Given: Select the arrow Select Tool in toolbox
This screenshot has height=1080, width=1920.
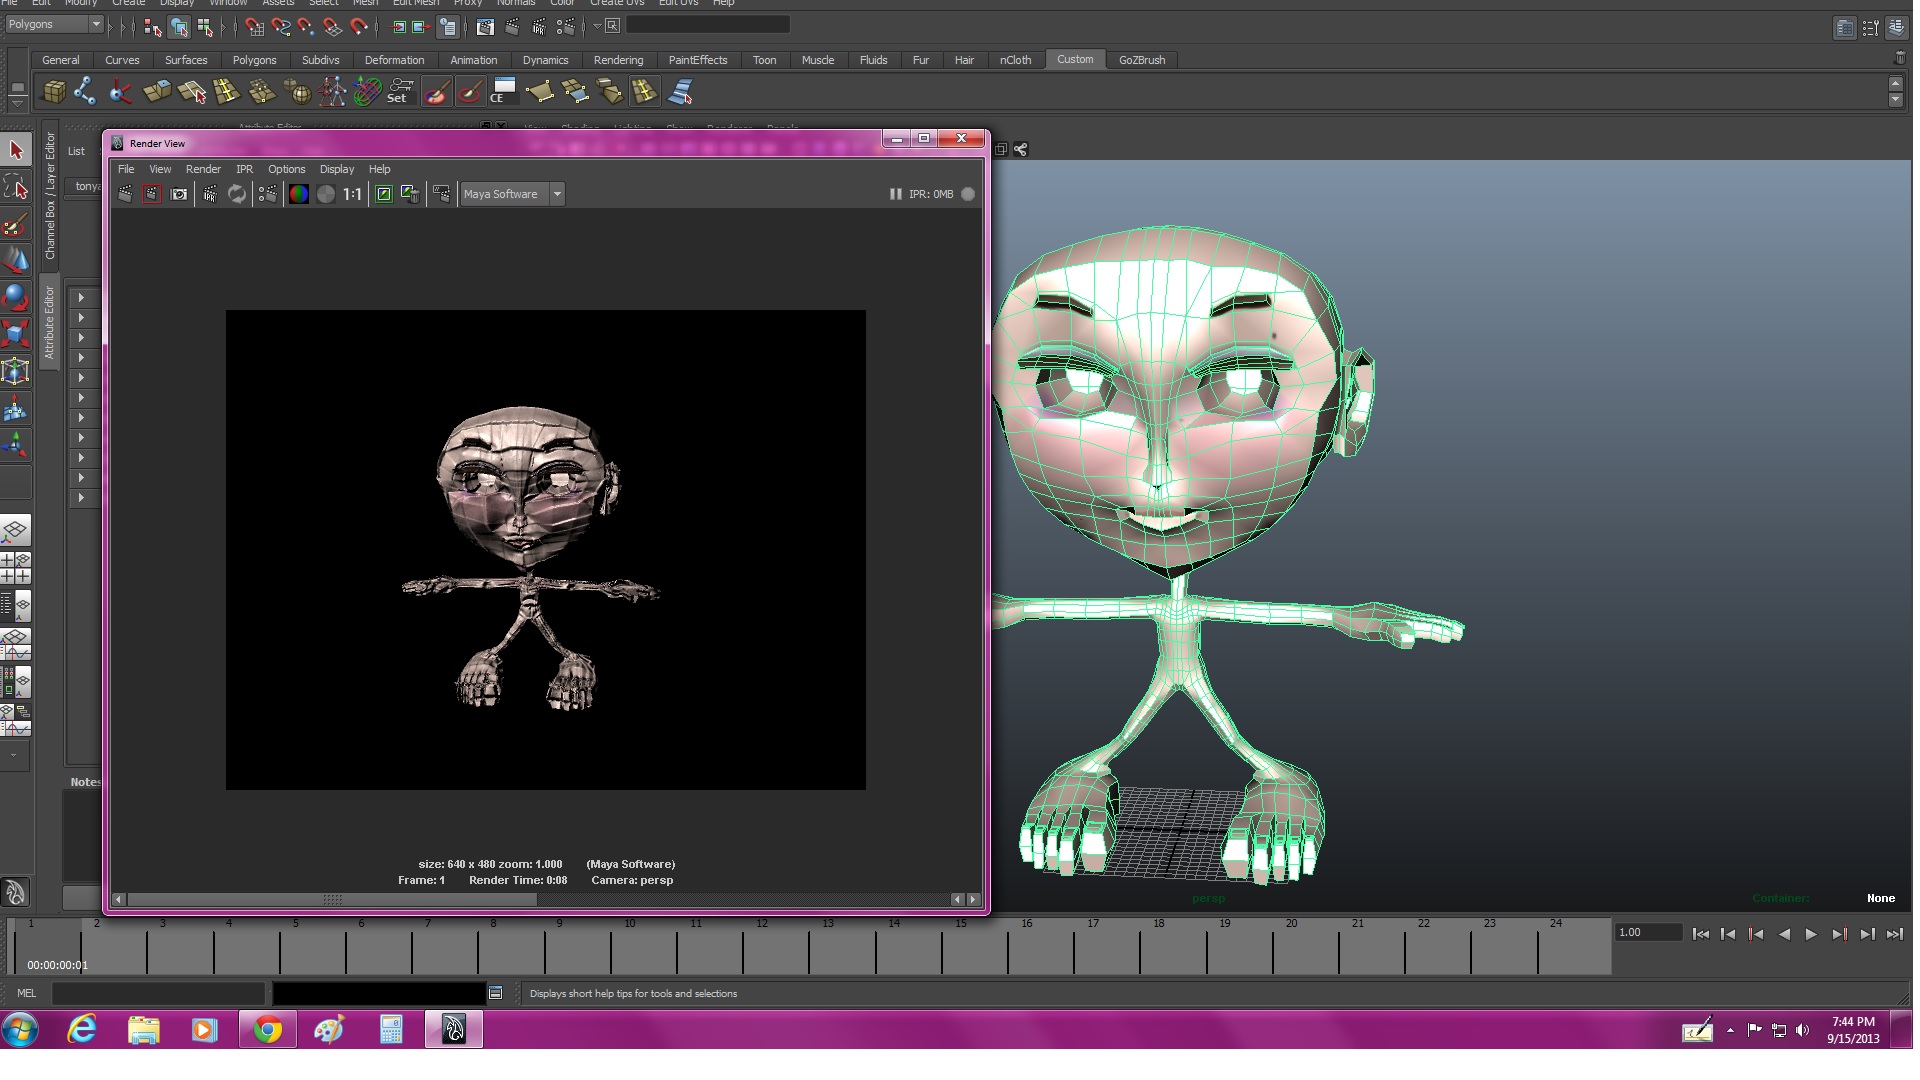Looking at the screenshot, I should 16,150.
